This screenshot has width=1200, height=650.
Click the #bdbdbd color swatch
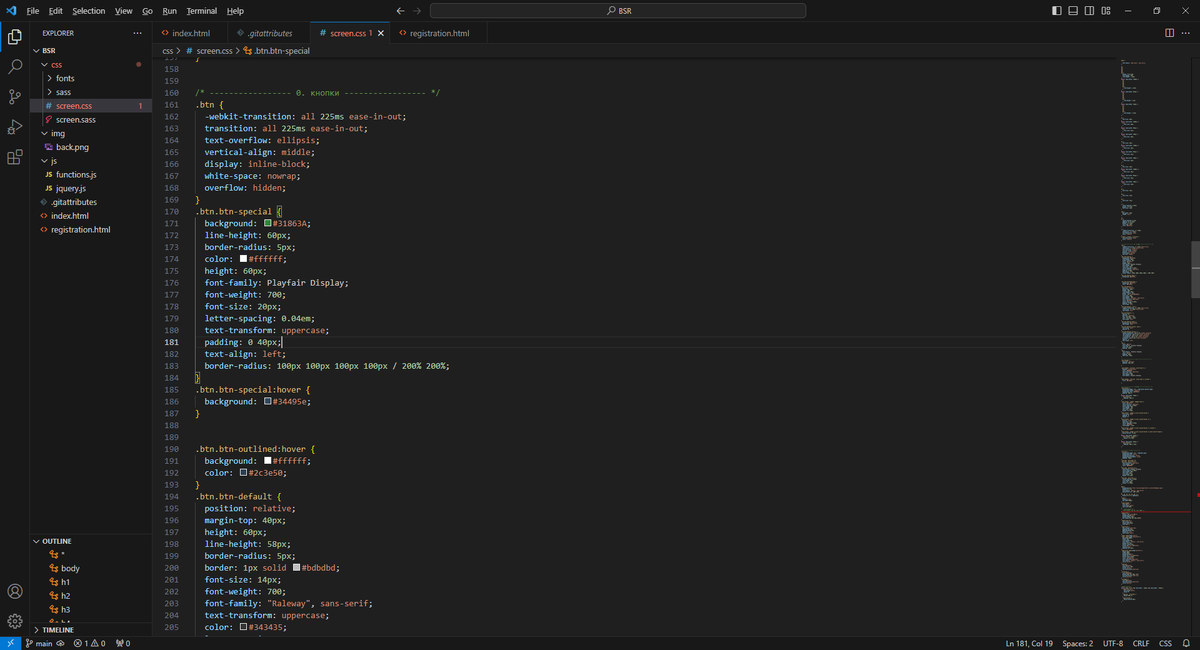coord(297,567)
